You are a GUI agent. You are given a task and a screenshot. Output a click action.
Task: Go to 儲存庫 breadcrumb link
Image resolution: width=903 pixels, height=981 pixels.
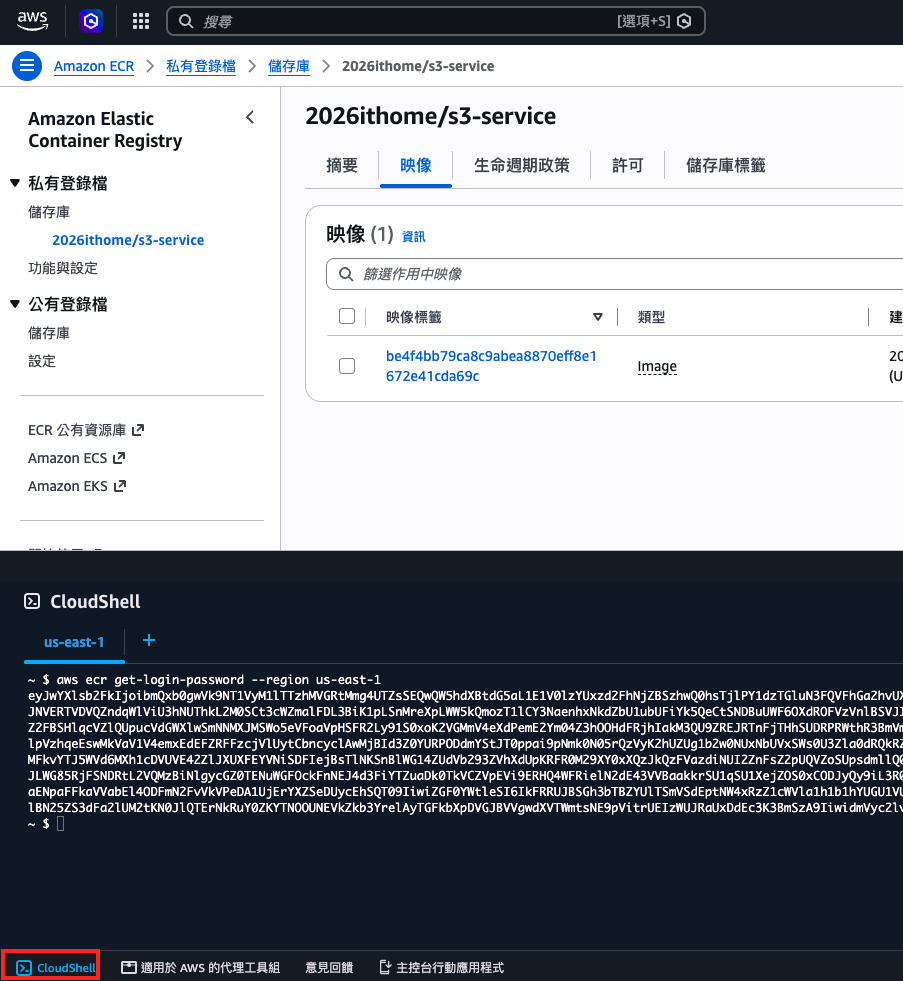coord(288,66)
